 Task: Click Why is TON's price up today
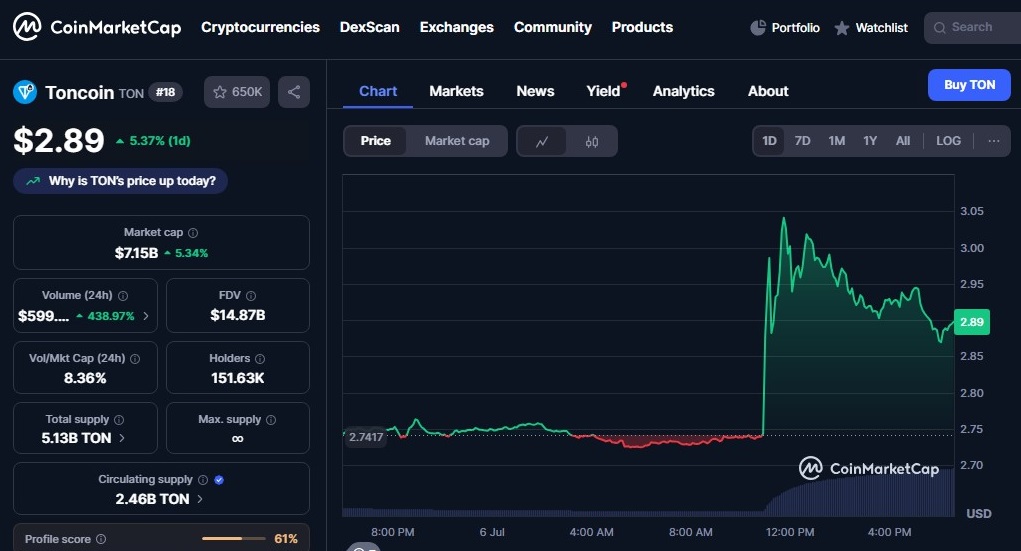120,181
